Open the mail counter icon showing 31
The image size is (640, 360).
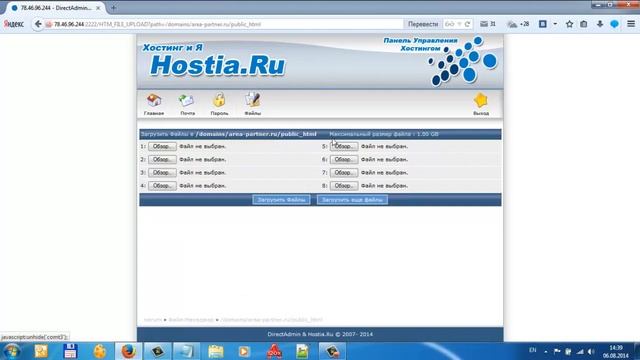click(488, 24)
